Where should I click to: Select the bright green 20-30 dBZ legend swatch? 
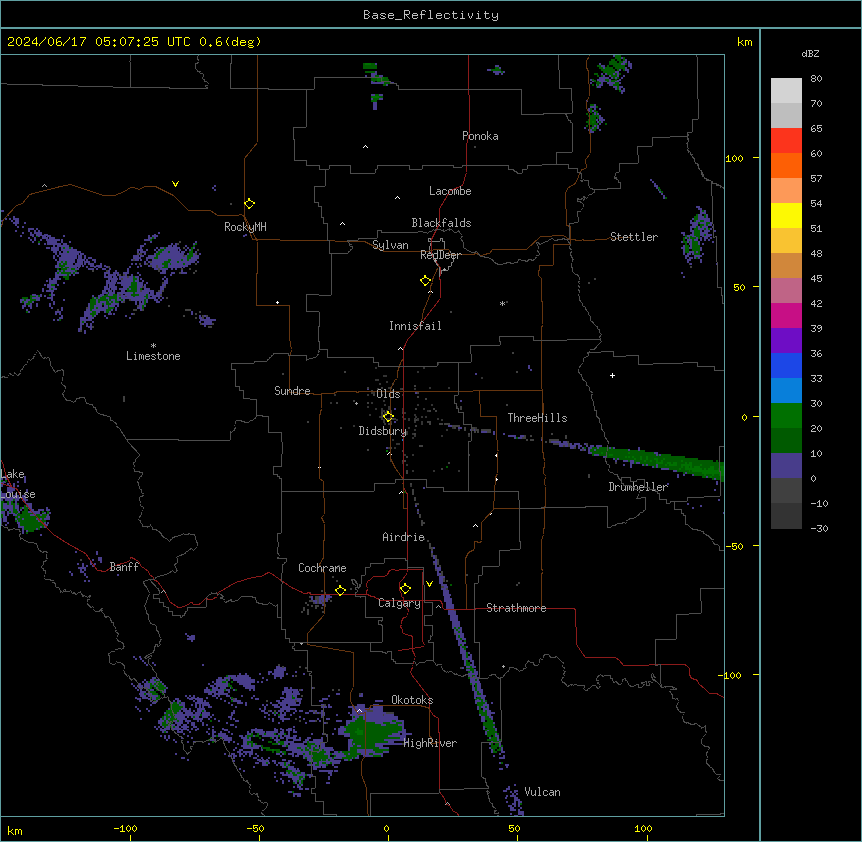[786, 416]
